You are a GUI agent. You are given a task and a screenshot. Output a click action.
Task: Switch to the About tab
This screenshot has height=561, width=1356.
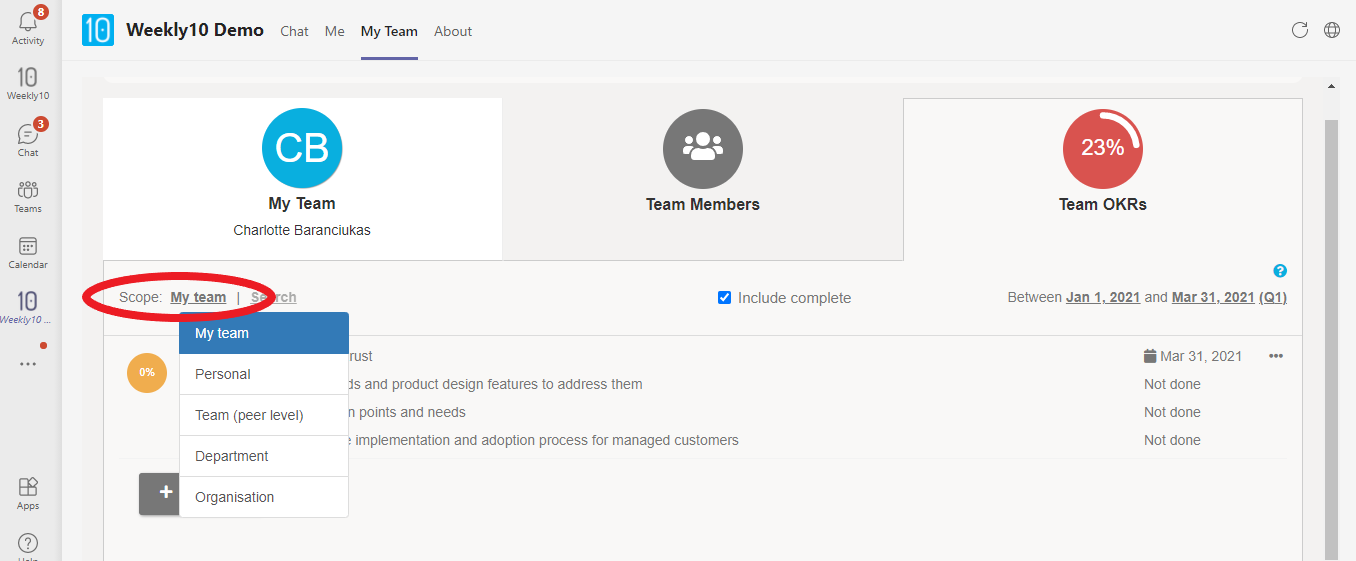click(453, 31)
